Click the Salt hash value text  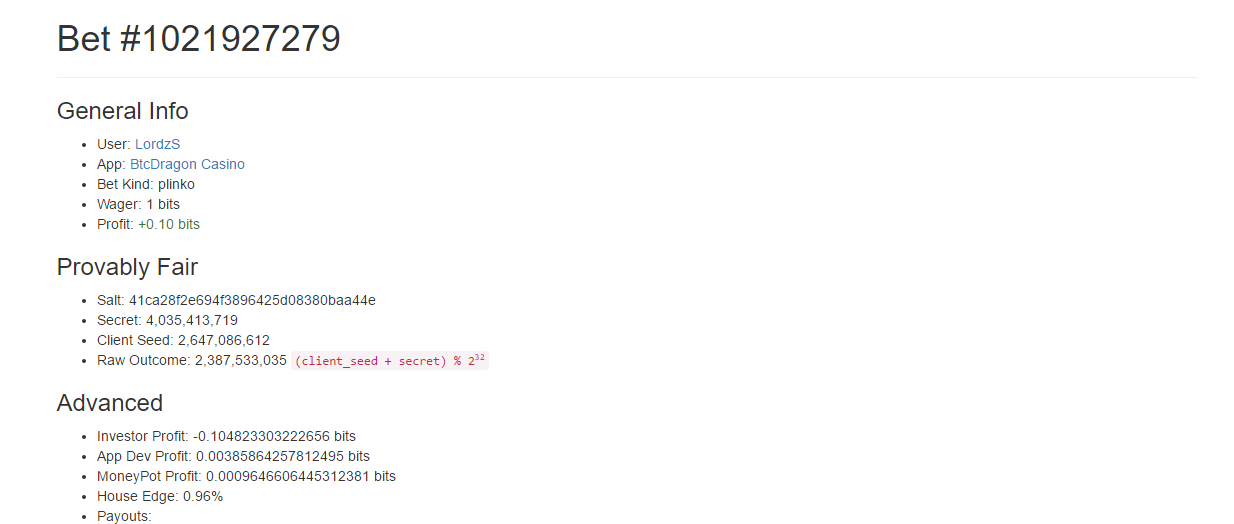coord(252,300)
